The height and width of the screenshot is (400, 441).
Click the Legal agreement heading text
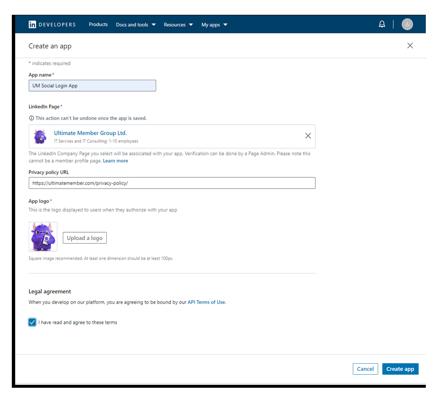(x=50, y=291)
